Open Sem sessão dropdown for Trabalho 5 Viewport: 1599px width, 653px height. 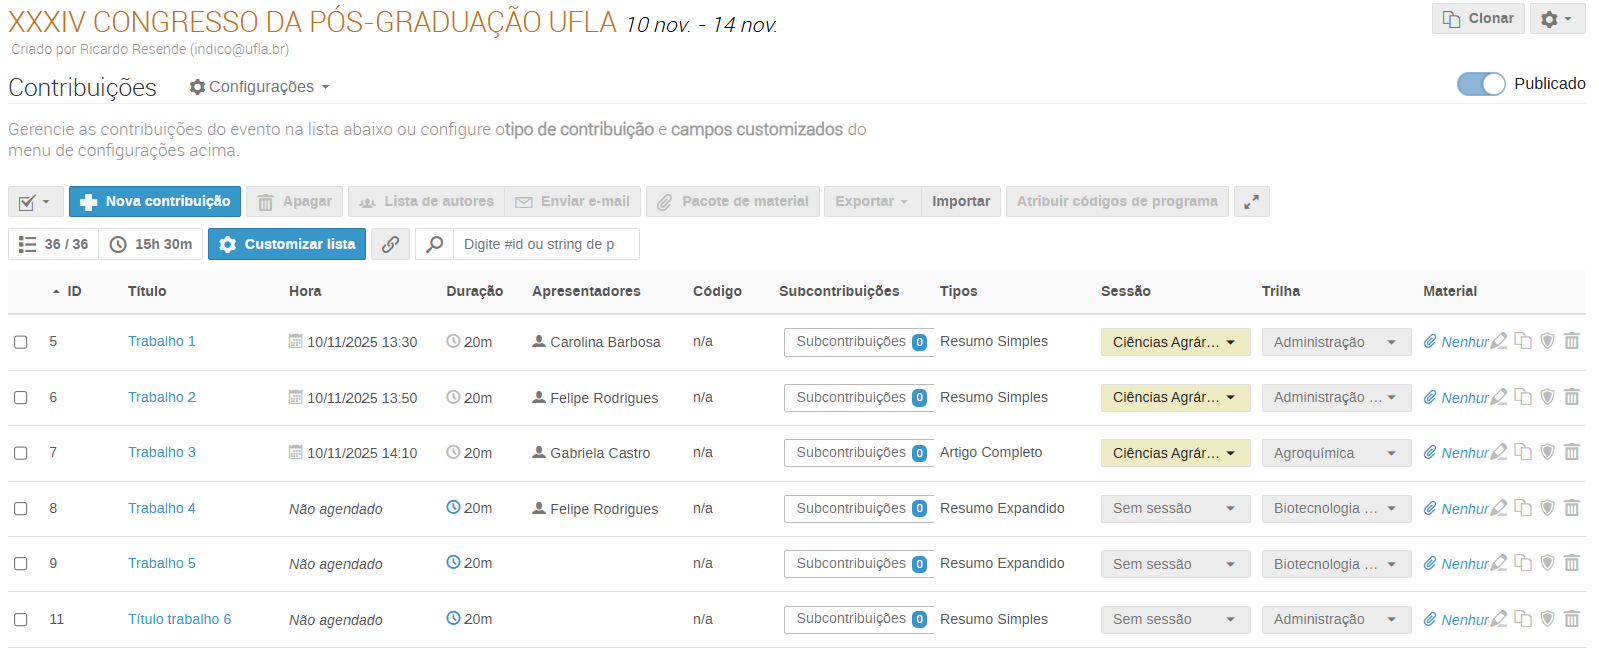pos(1174,564)
